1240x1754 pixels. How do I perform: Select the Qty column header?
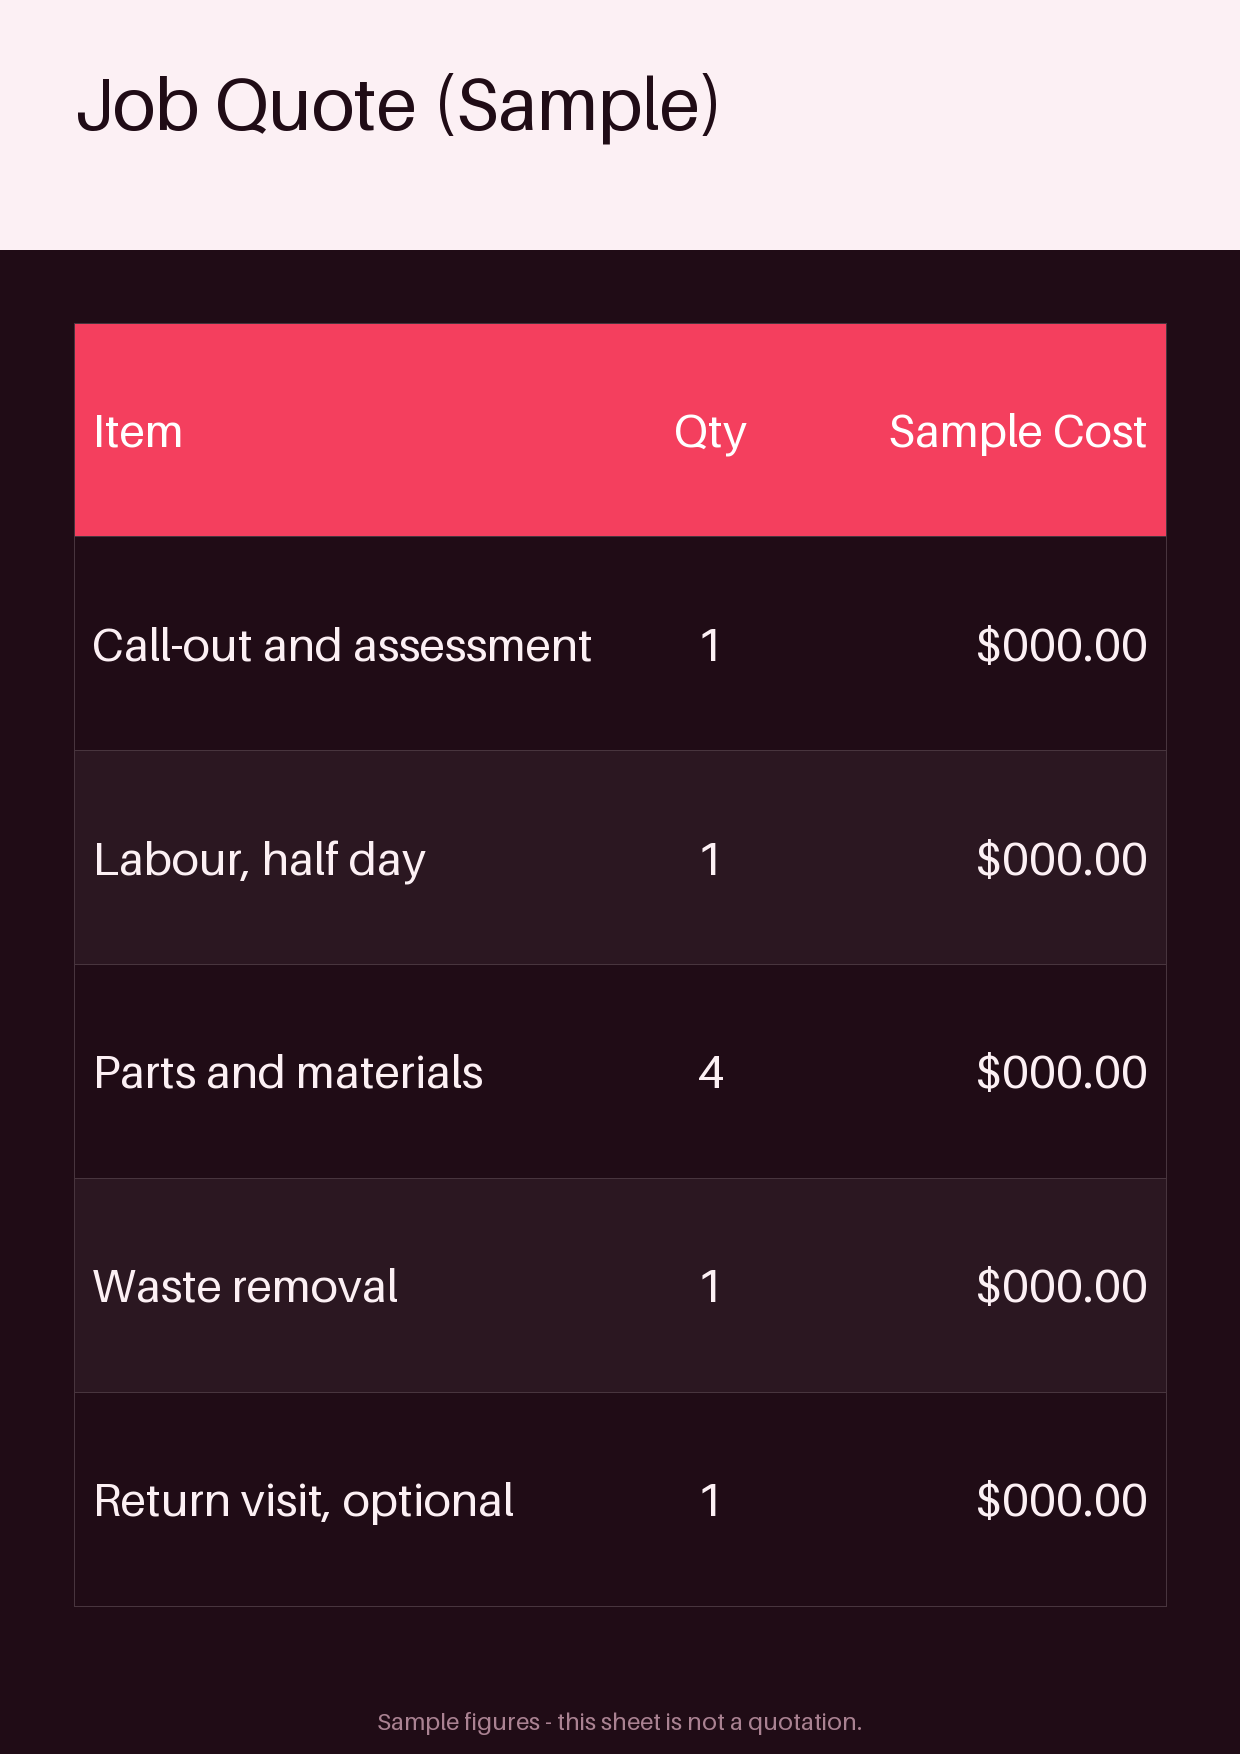coord(710,433)
